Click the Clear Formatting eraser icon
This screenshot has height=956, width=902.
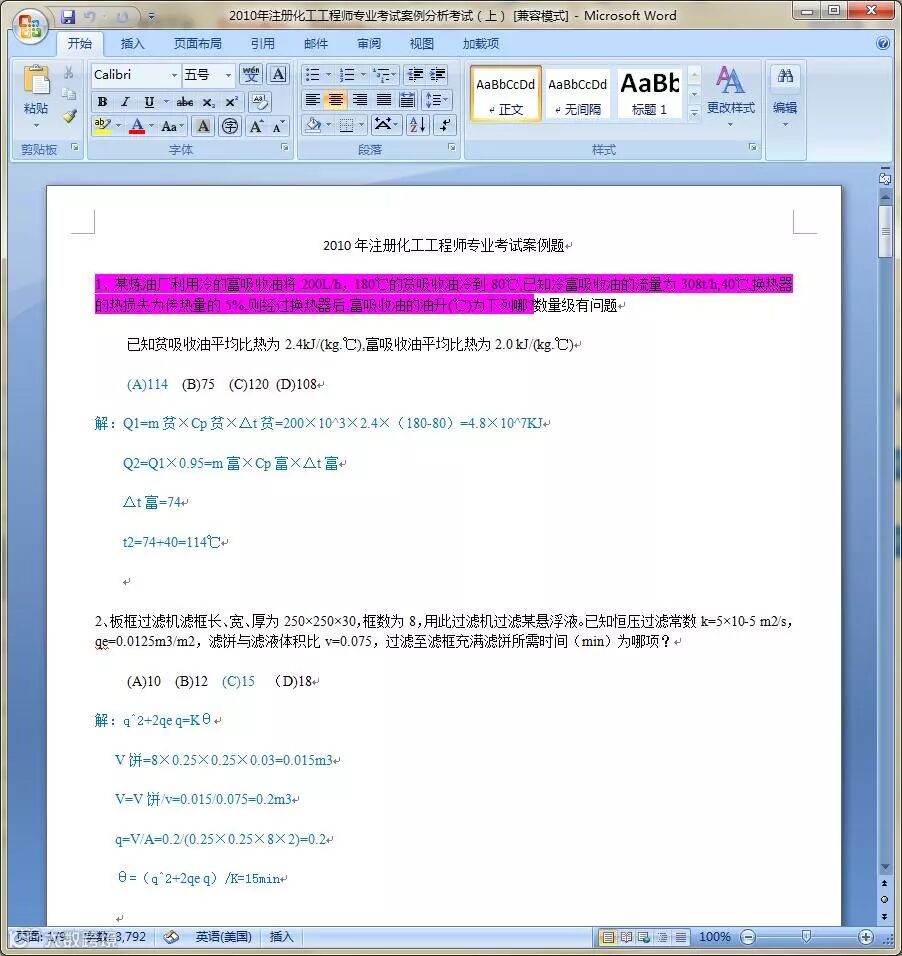259,101
